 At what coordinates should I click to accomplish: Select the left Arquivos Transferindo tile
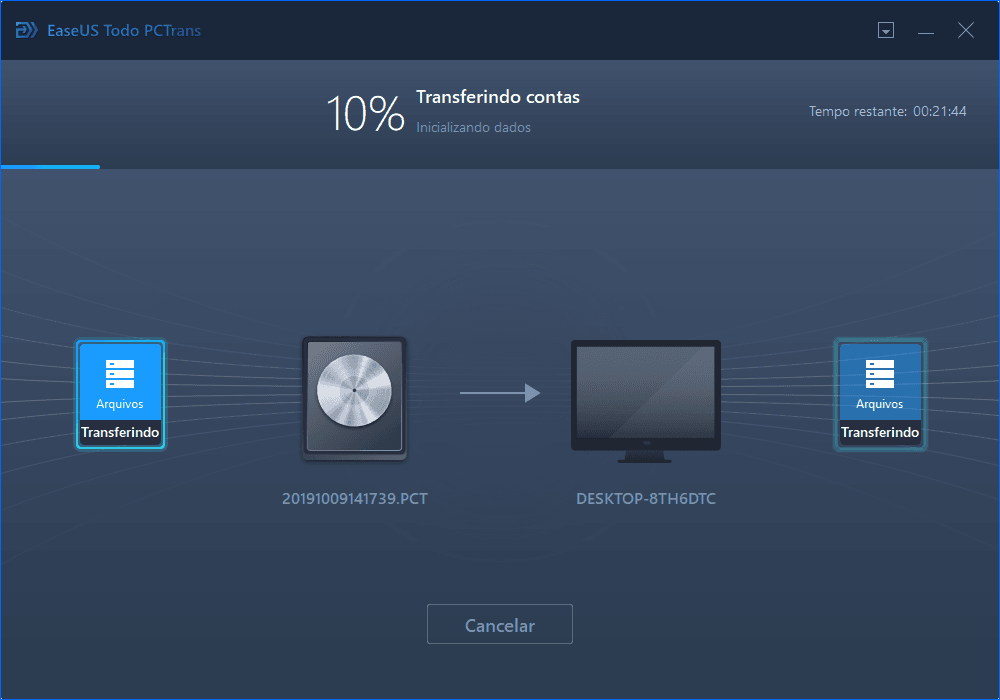pos(120,395)
